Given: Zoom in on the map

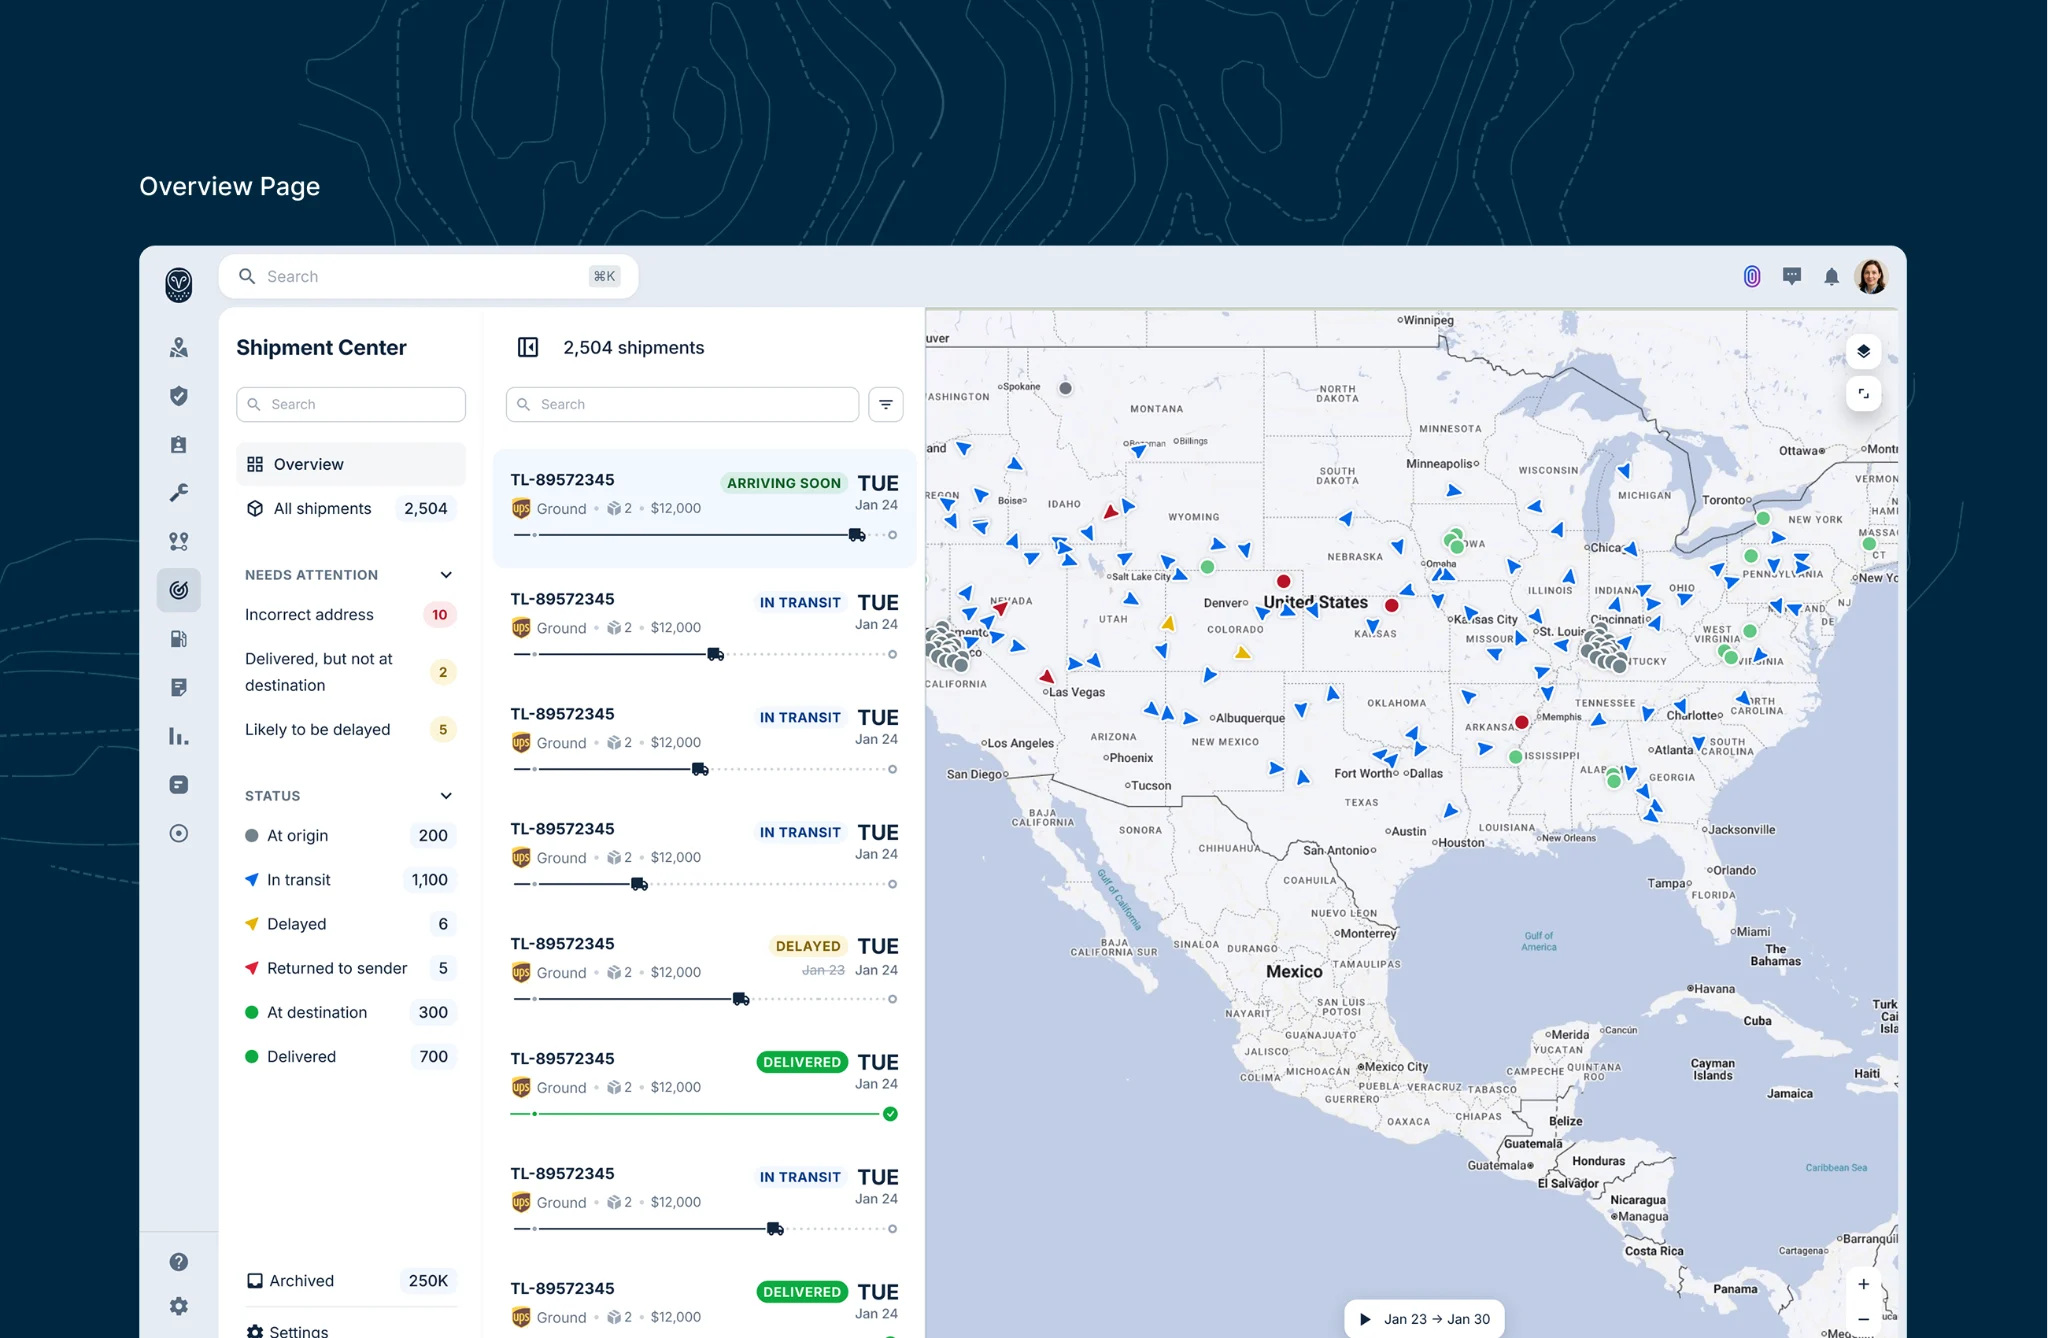Looking at the screenshot, I should click(x=1863, y=1284).
